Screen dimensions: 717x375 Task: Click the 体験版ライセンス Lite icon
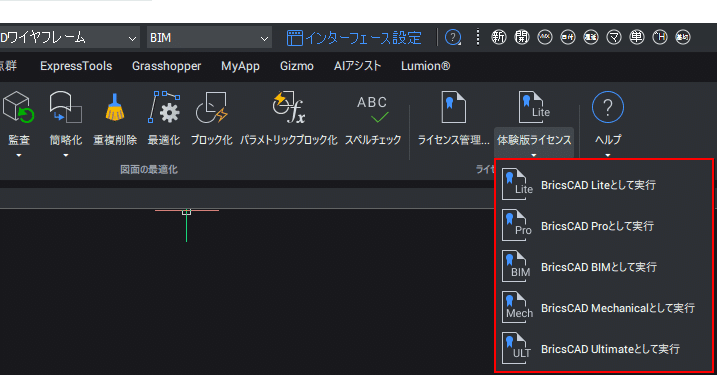pos(534,107)
